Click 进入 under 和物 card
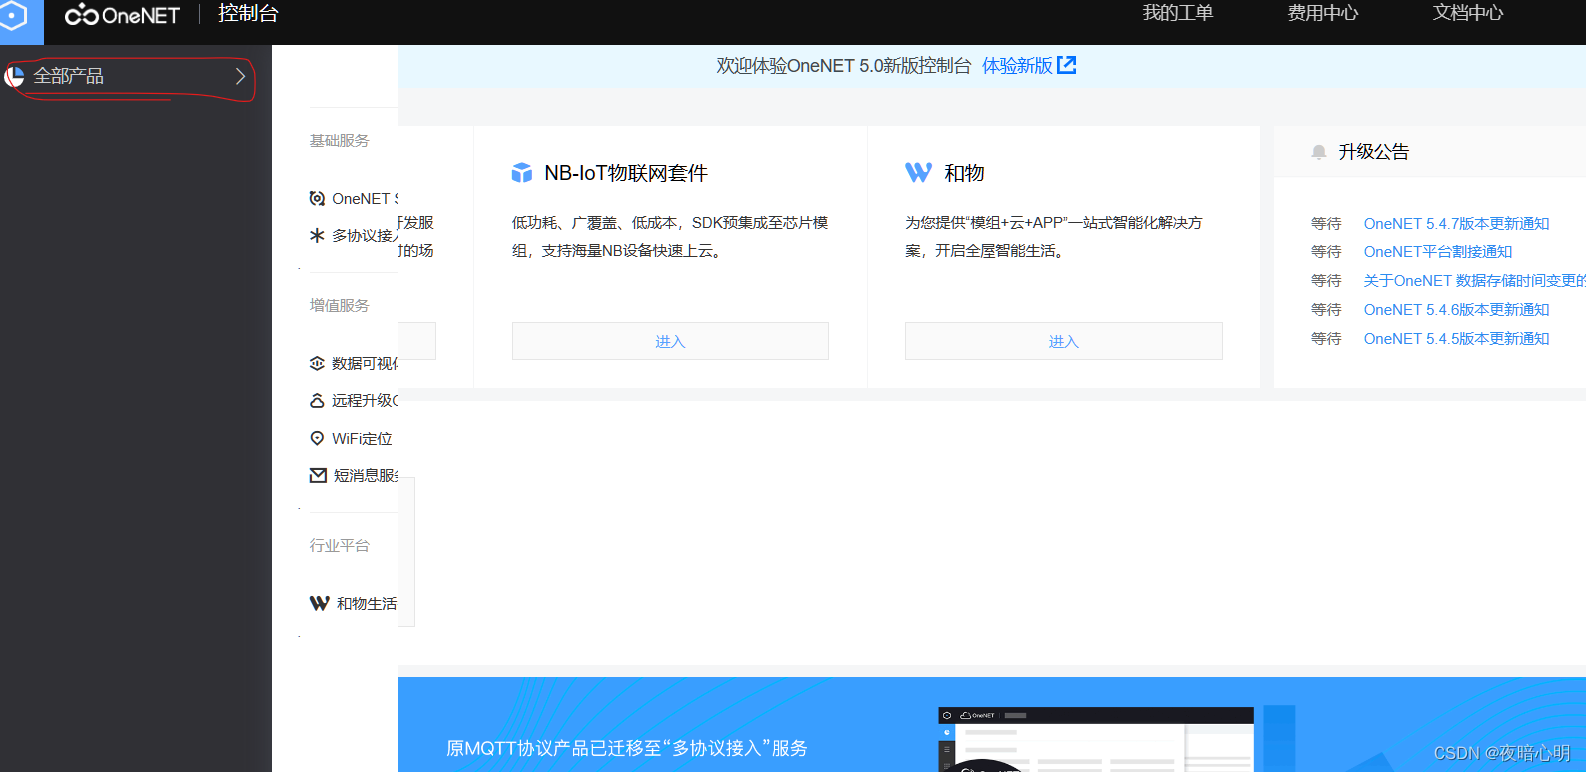Viewport: 1586px width, 772px height. click(x=1064, y=341)
